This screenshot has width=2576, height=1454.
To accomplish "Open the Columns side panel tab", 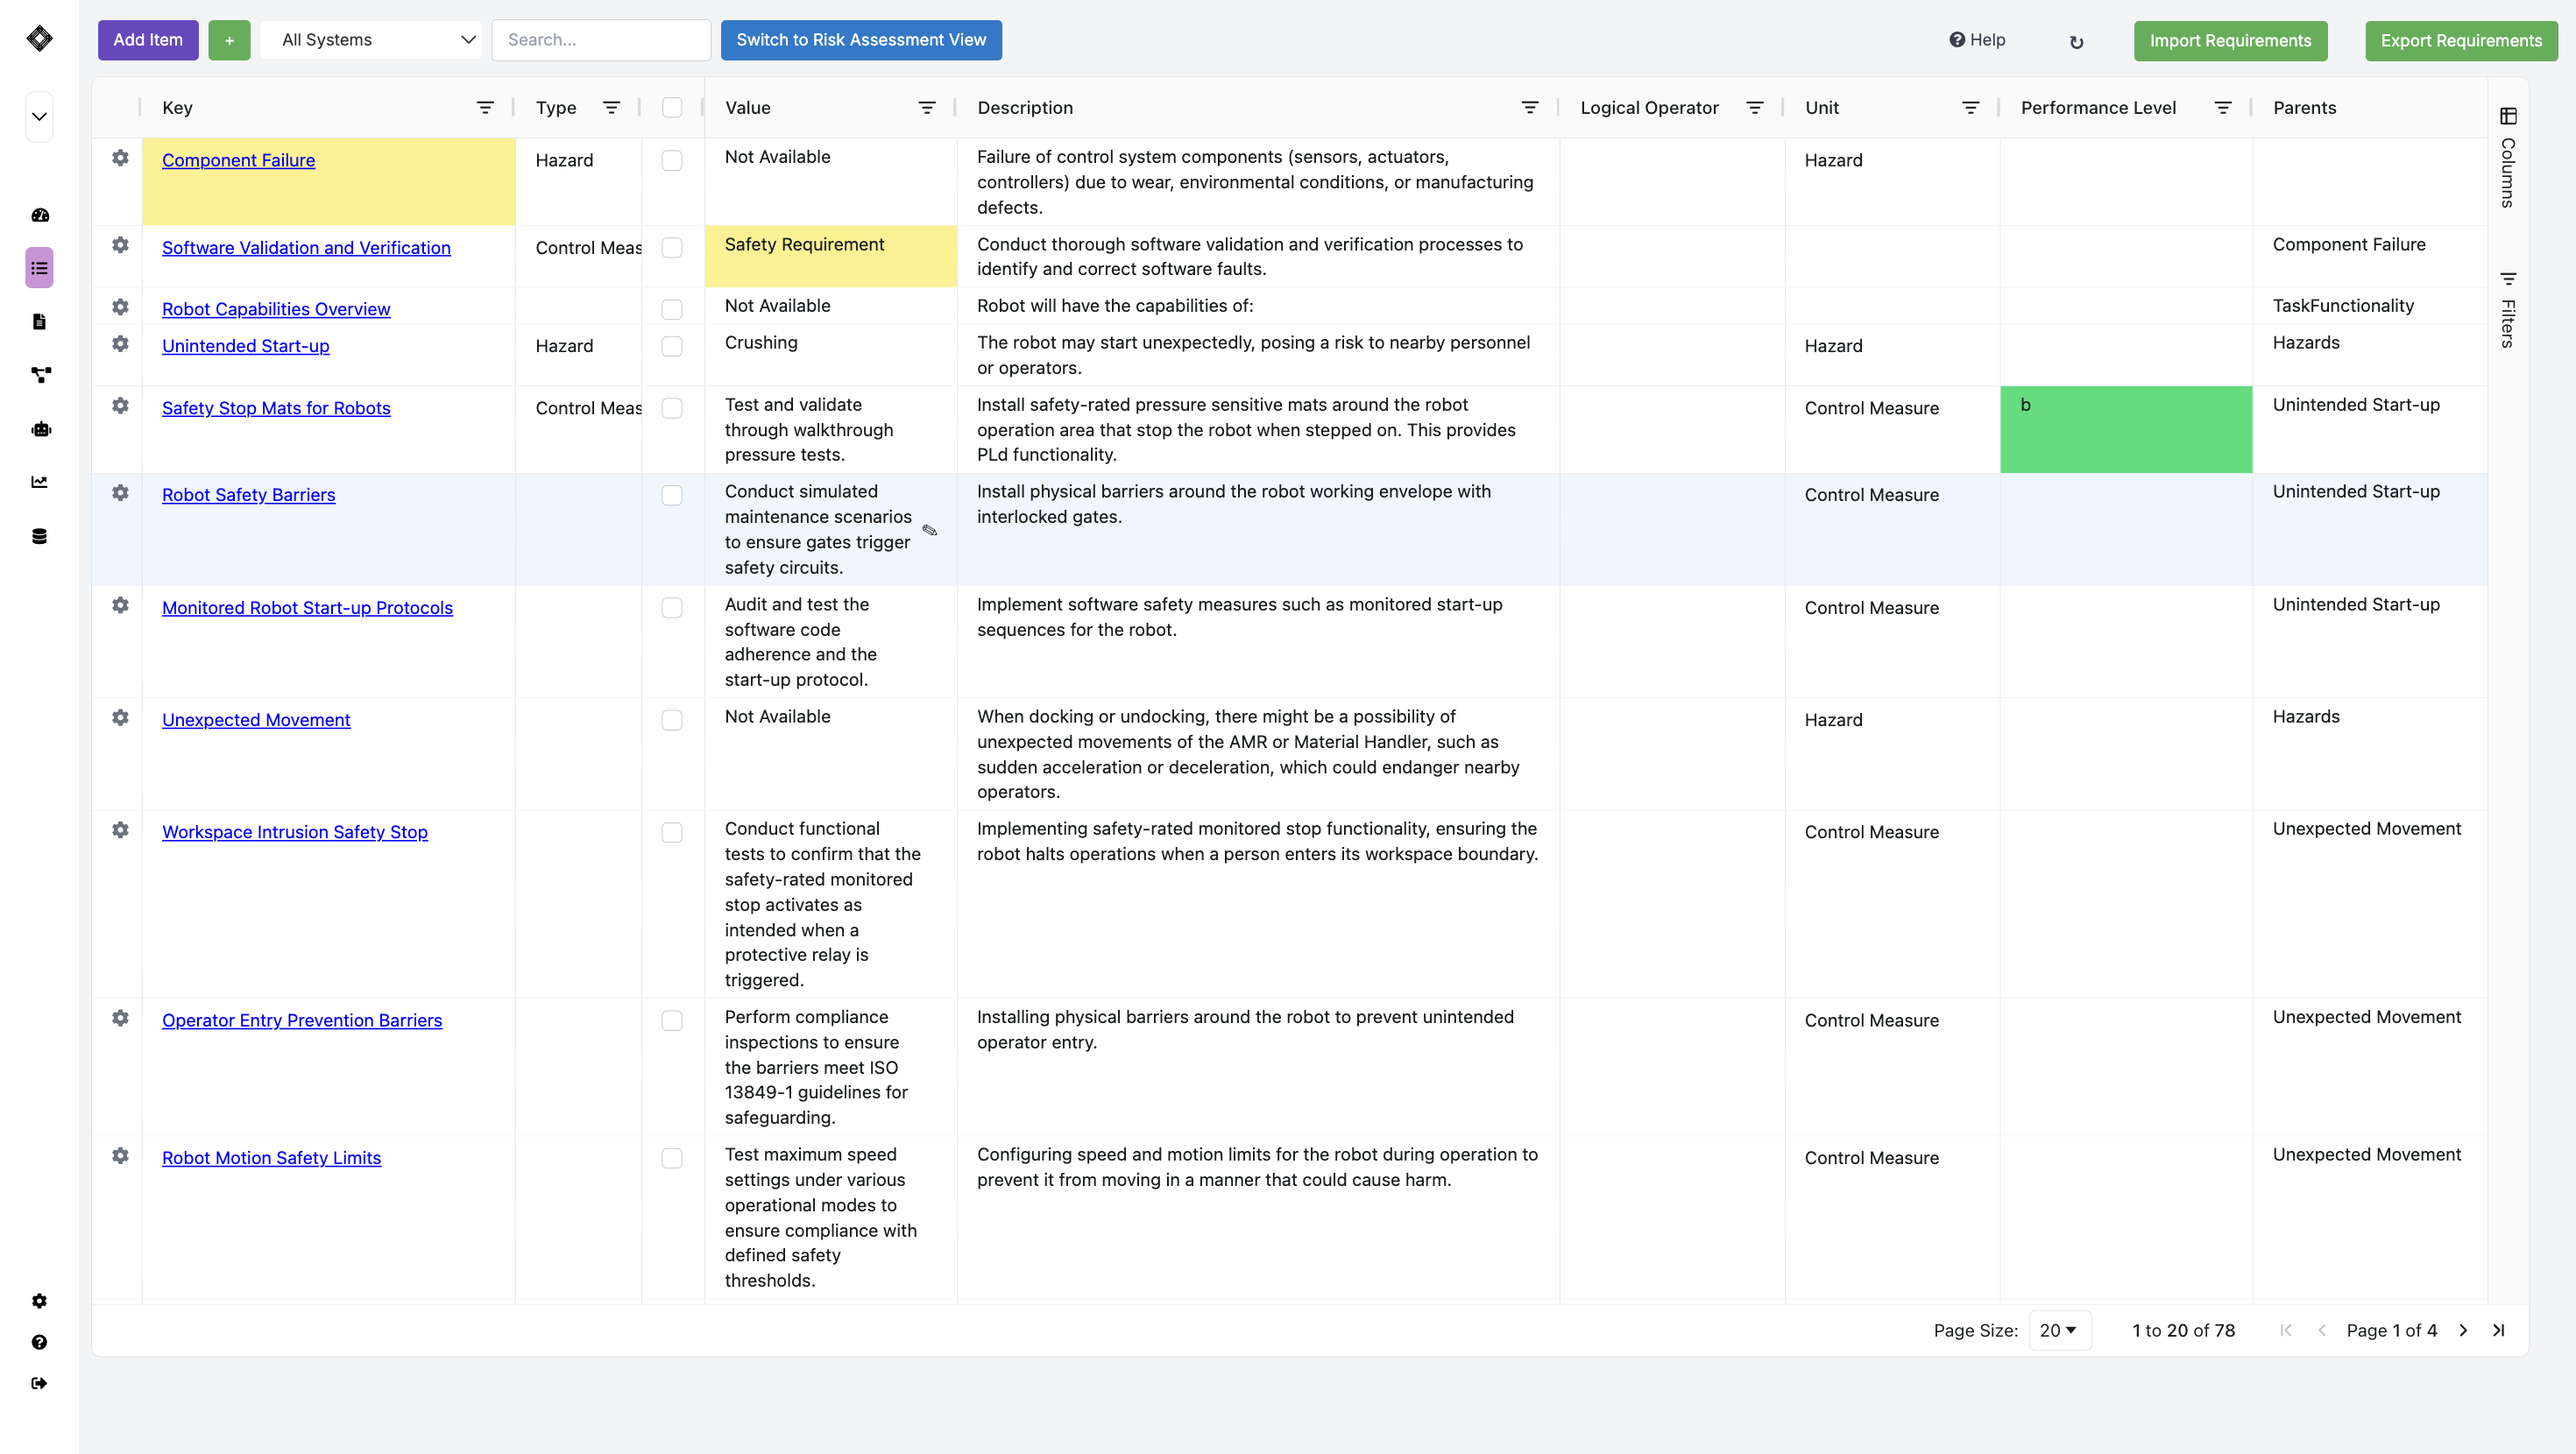I will tap(2508, 157).
